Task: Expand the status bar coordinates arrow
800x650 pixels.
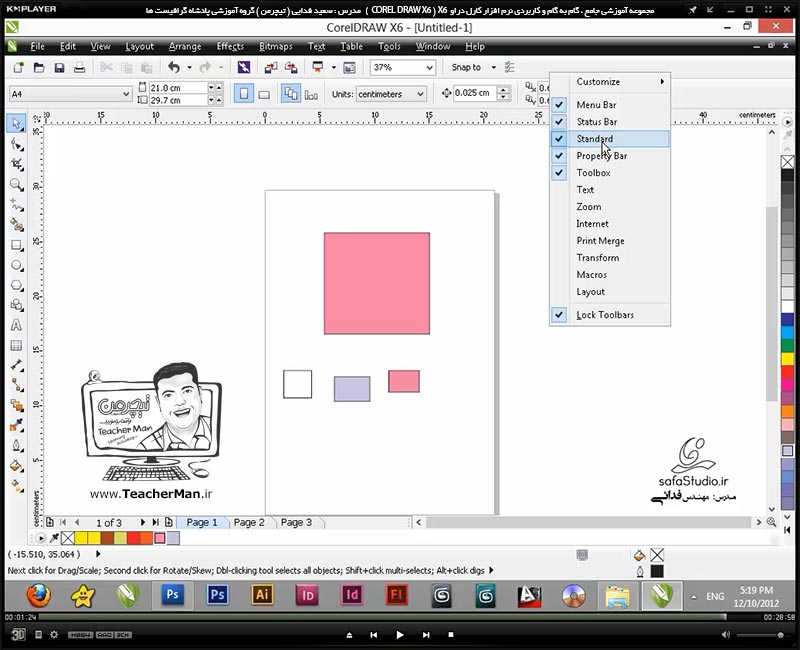Action: coord(98,554)
